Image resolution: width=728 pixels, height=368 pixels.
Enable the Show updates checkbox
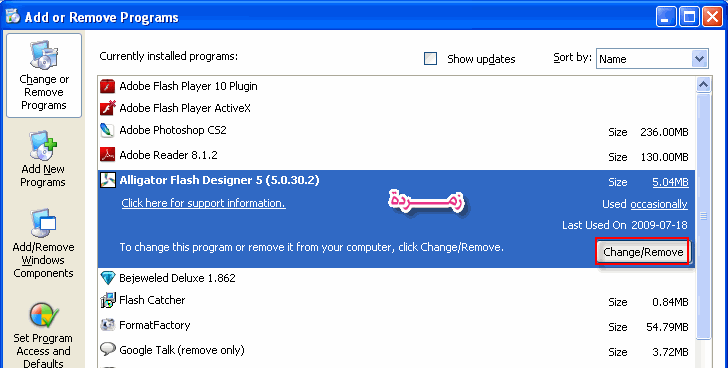(430, 59)
